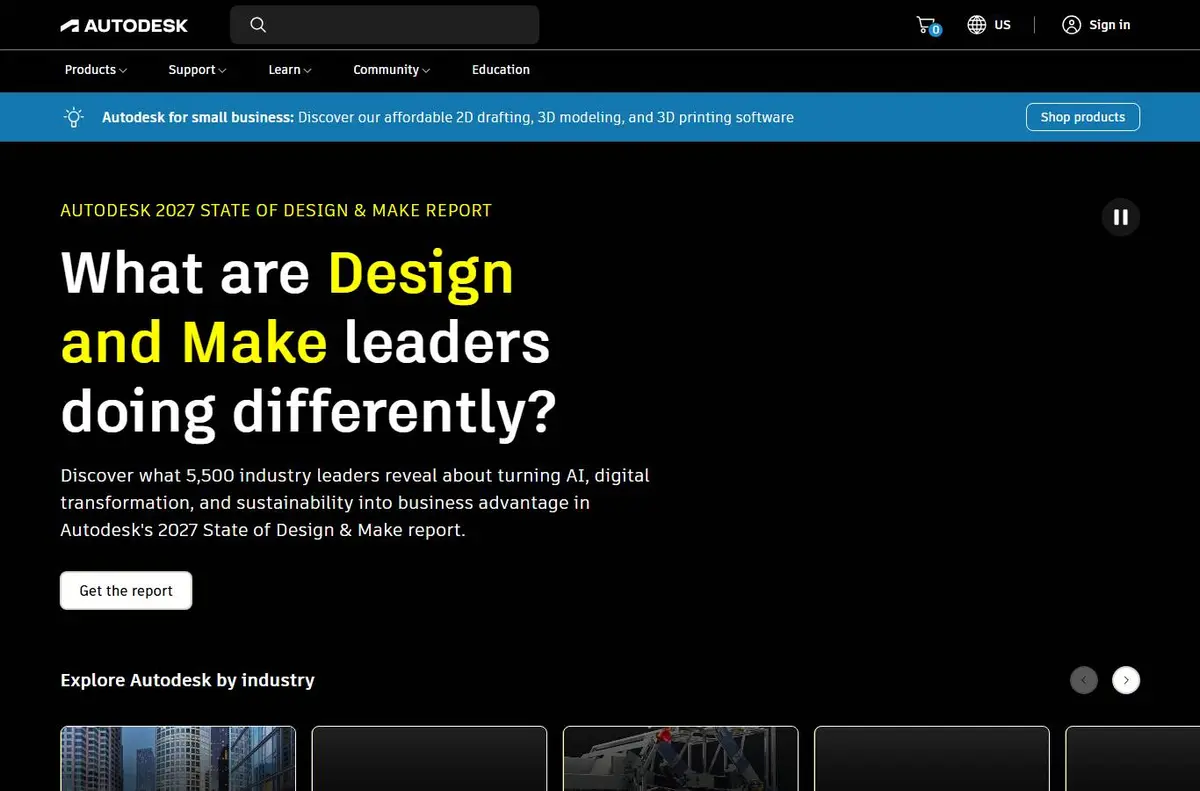Click the search magnifier icon
Screen dimensions: 1200x791
tap(258, 25)
